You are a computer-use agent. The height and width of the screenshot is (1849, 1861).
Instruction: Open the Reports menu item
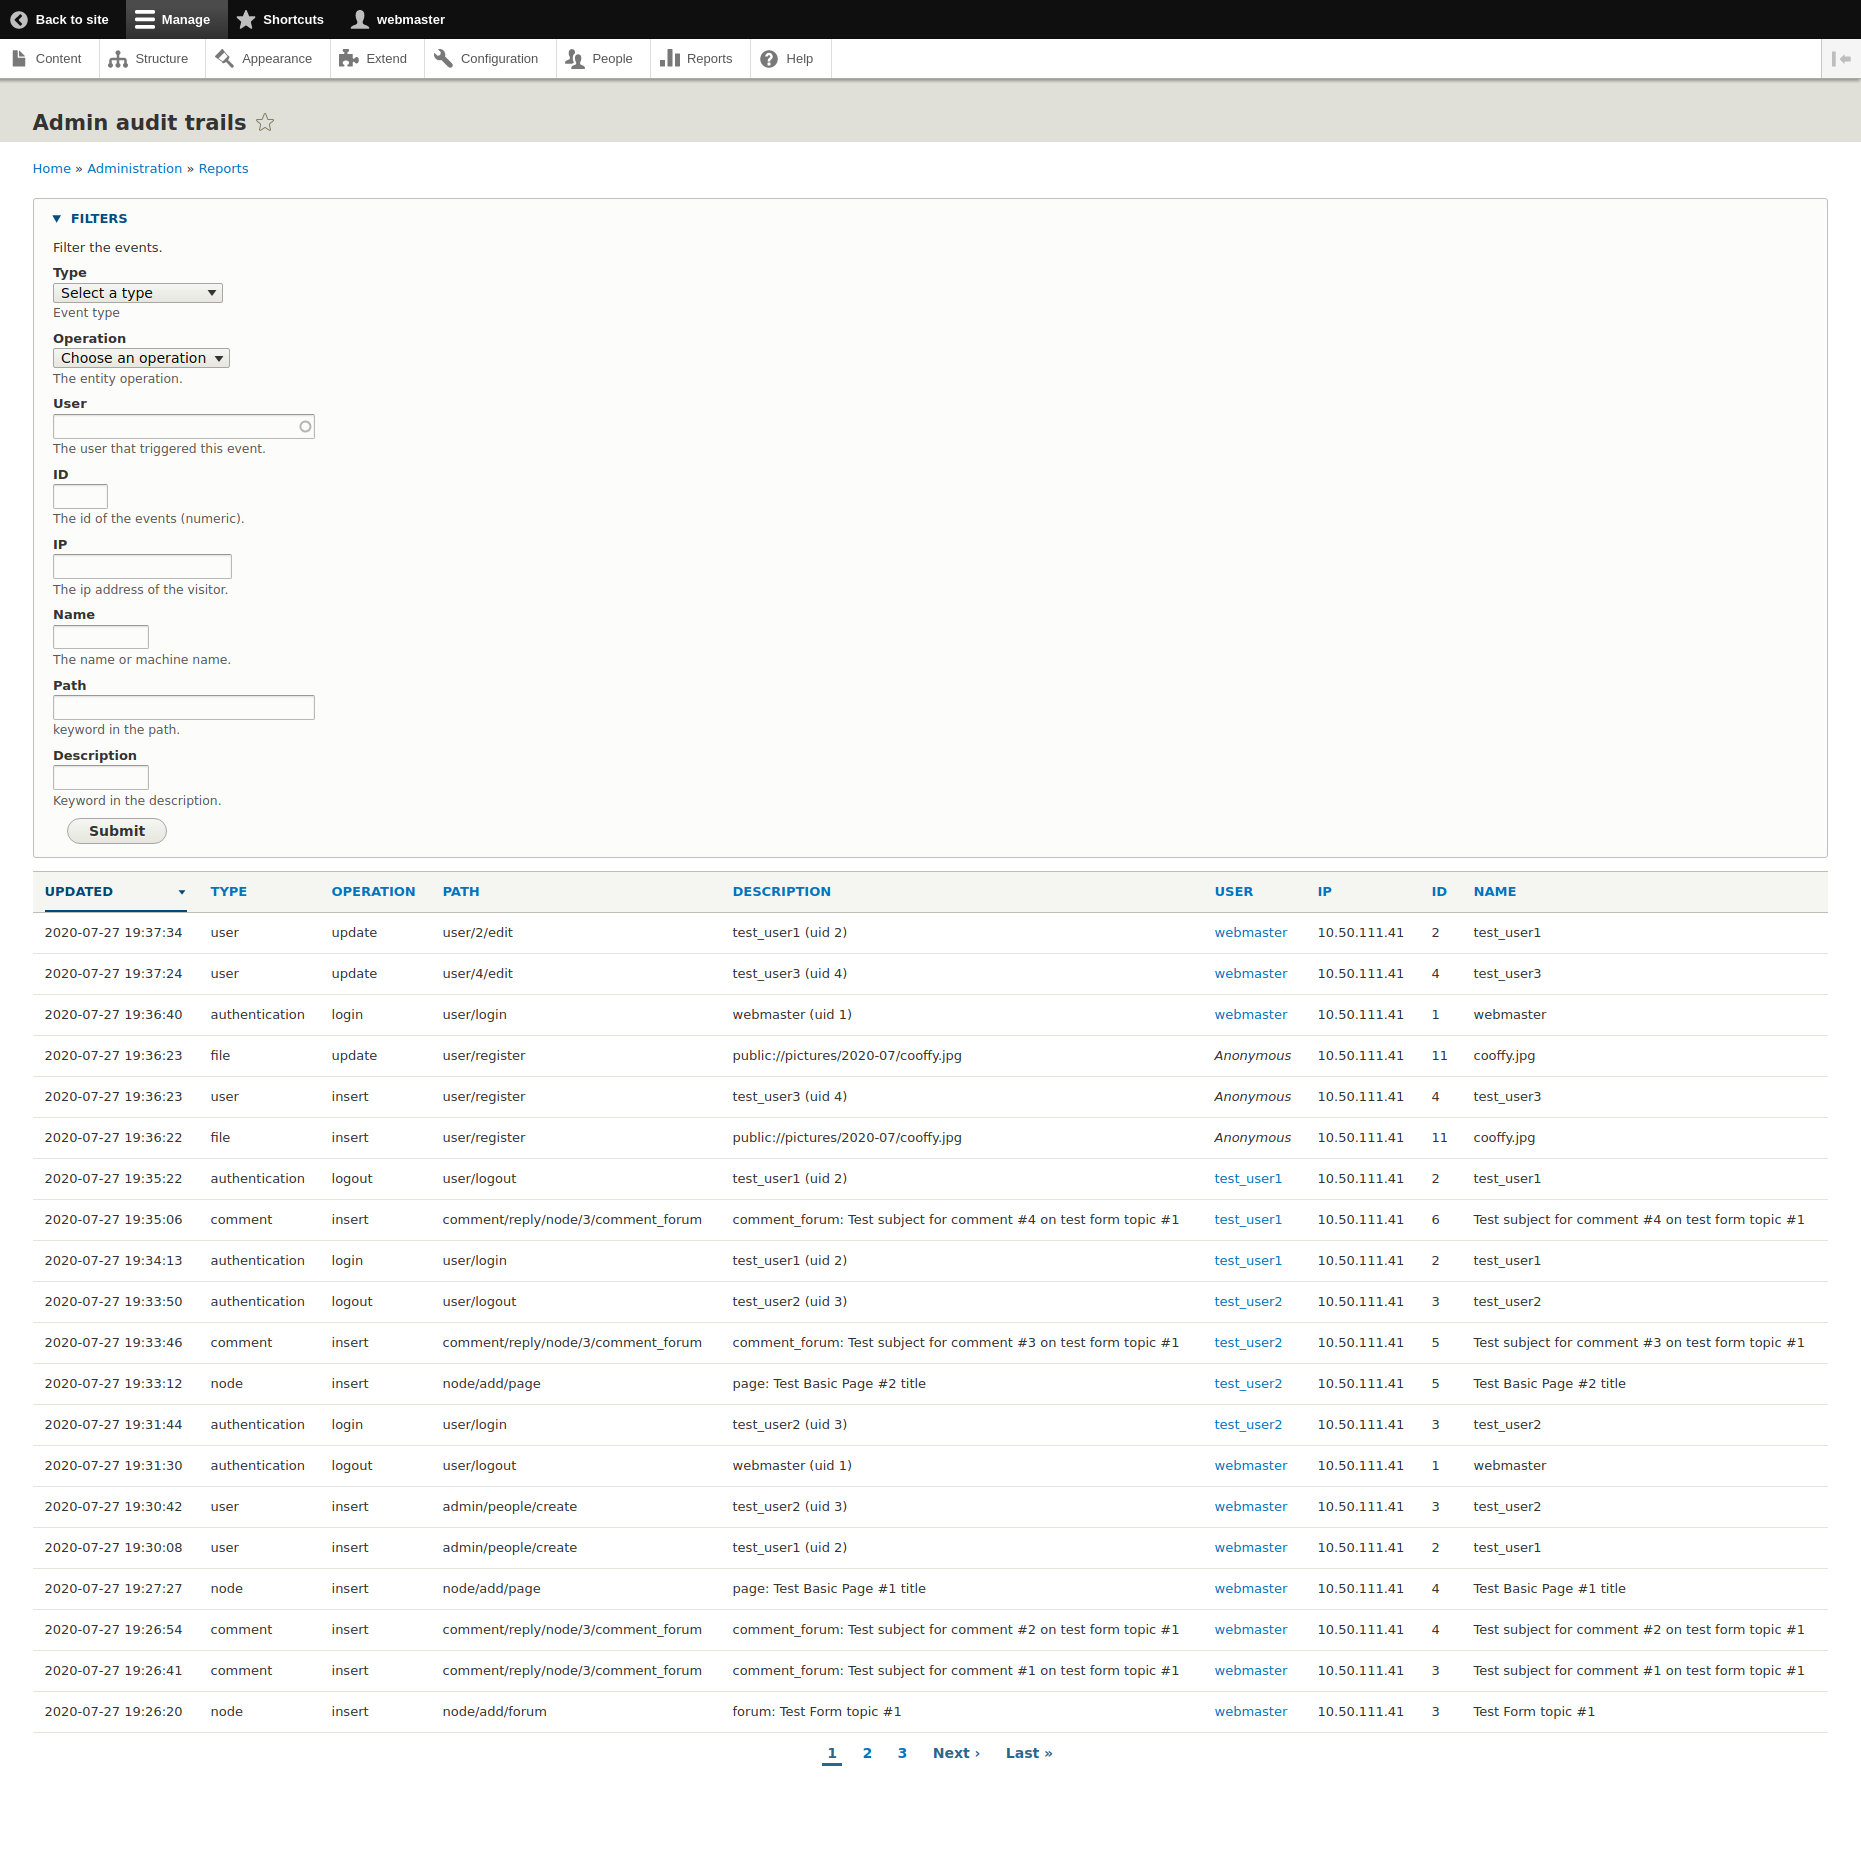tap(697, 59)
